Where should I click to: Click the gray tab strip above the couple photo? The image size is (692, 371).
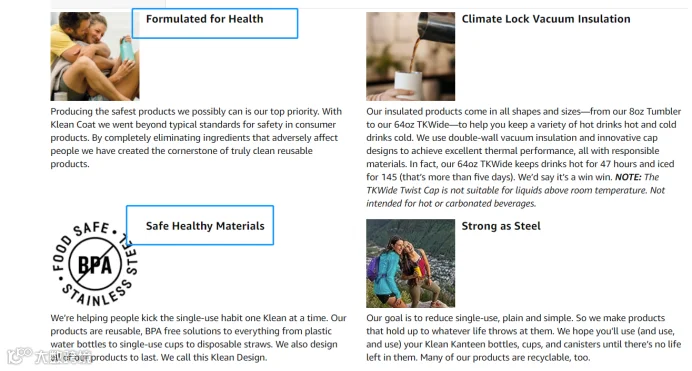[108, 4]
